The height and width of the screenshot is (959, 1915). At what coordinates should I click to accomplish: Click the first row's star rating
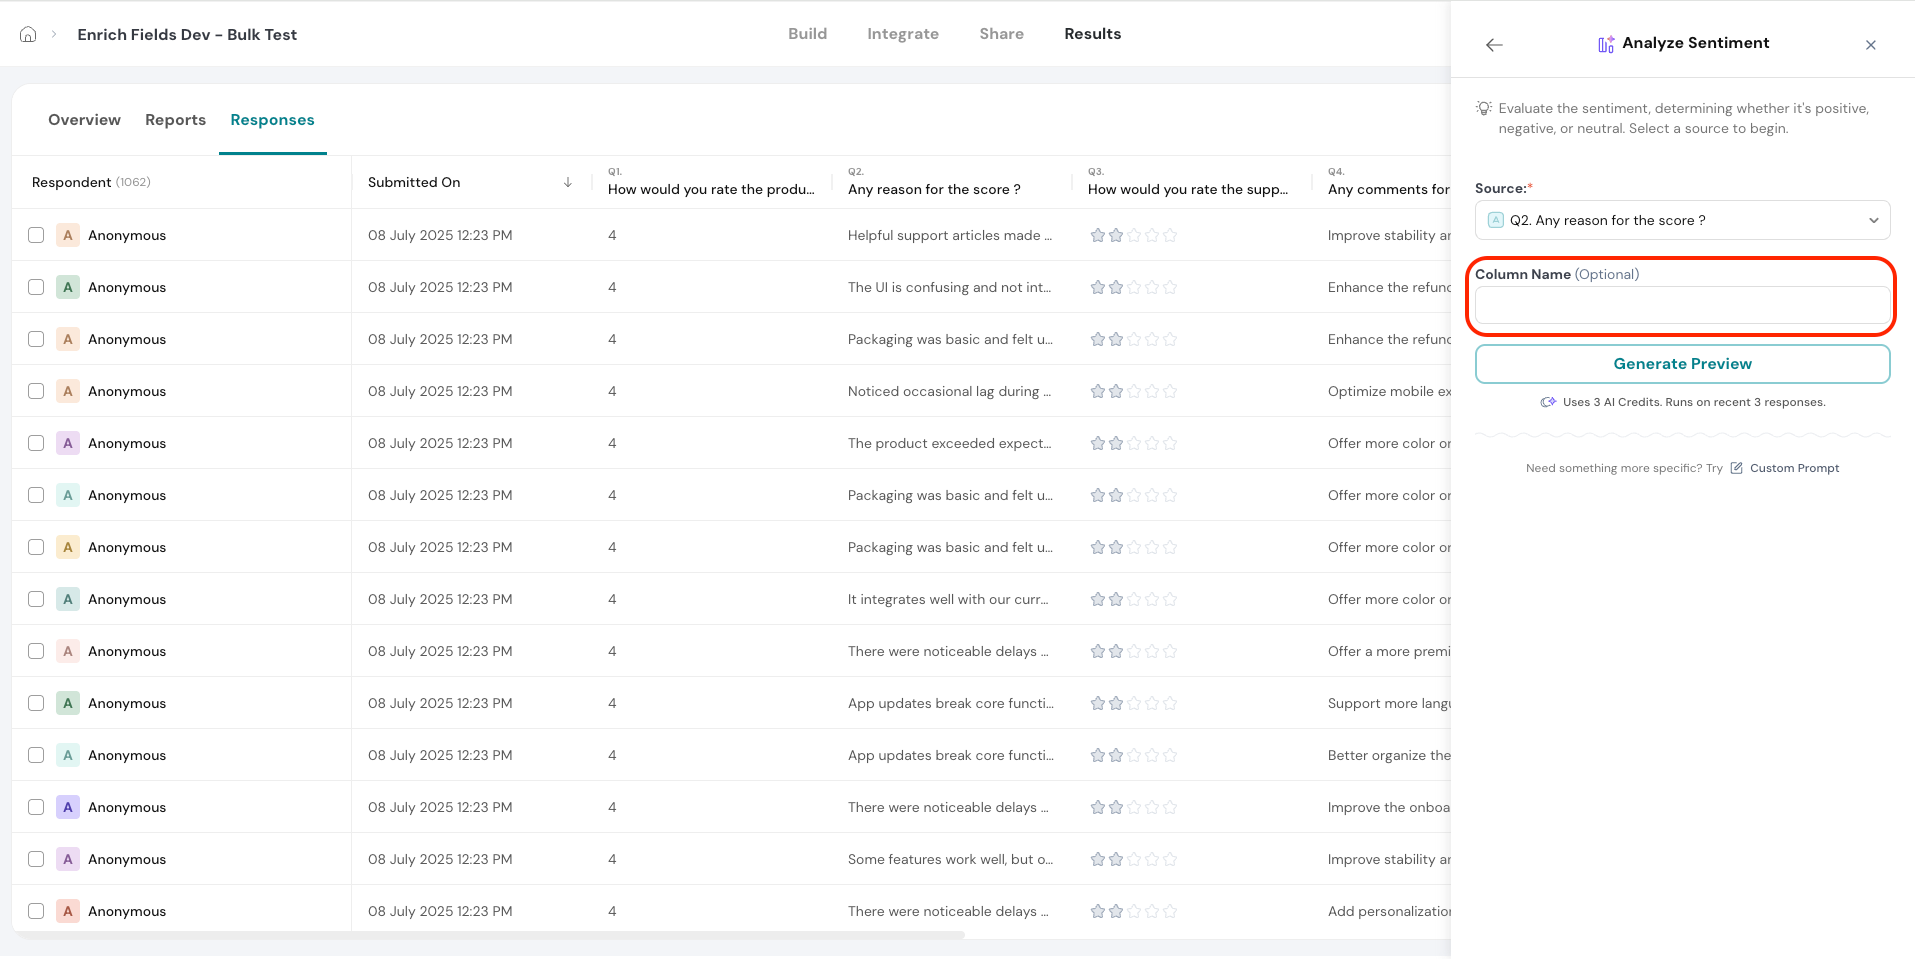[1133, 235]
